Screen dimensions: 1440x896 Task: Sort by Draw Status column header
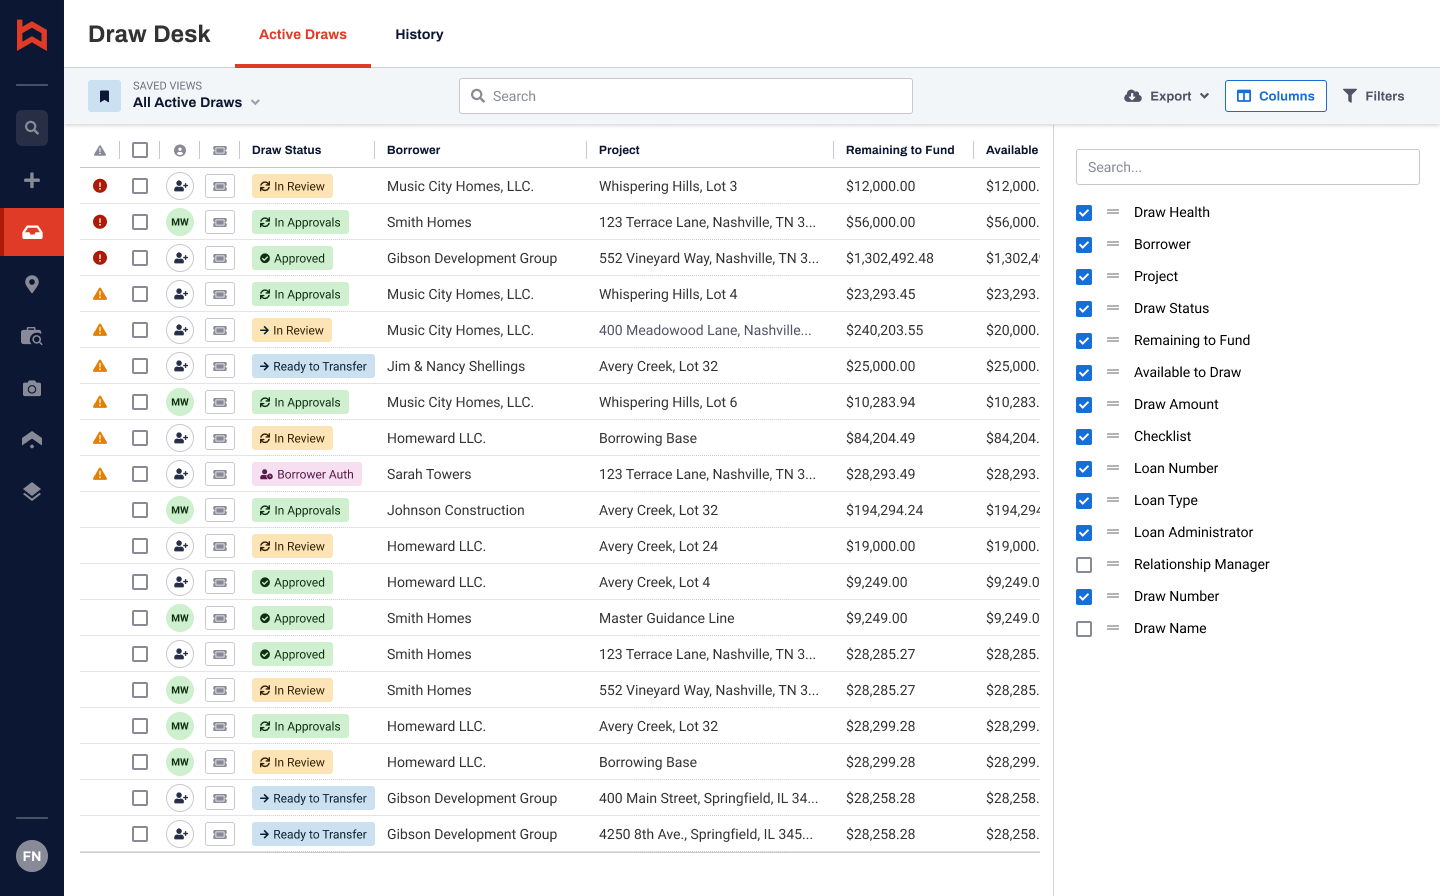(287, 150)
